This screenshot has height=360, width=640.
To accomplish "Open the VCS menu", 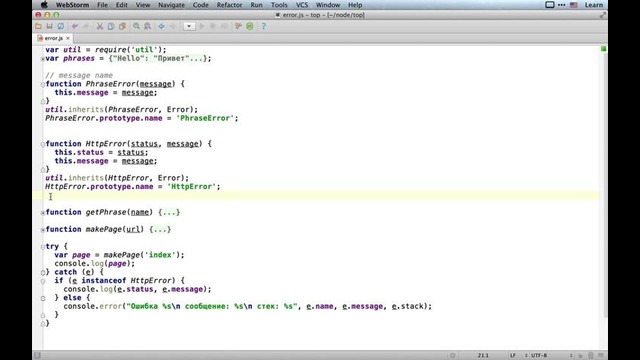I will point(302,5).
